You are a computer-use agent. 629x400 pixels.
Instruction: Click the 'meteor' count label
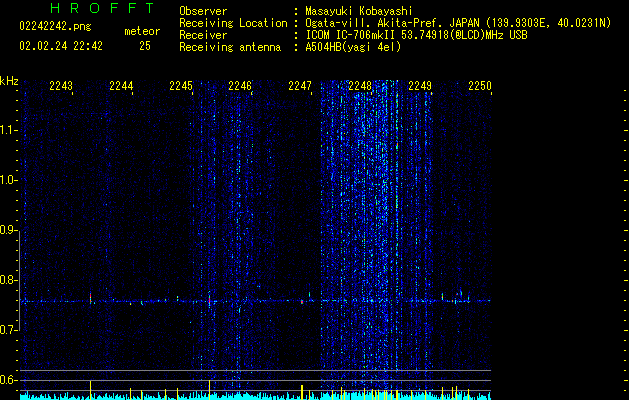coord(142,31)
